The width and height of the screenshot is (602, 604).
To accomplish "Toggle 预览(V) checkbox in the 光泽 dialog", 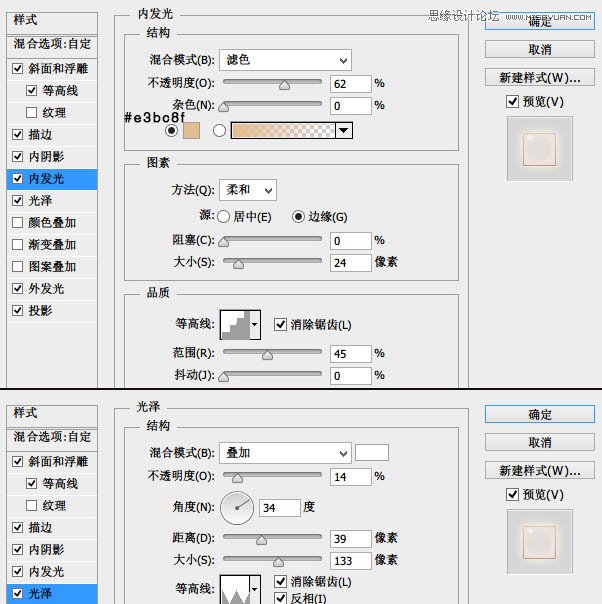I will click(512, 495).
